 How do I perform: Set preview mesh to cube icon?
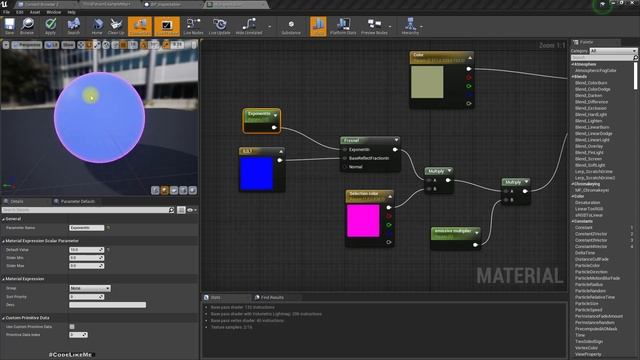coord(183,190)
